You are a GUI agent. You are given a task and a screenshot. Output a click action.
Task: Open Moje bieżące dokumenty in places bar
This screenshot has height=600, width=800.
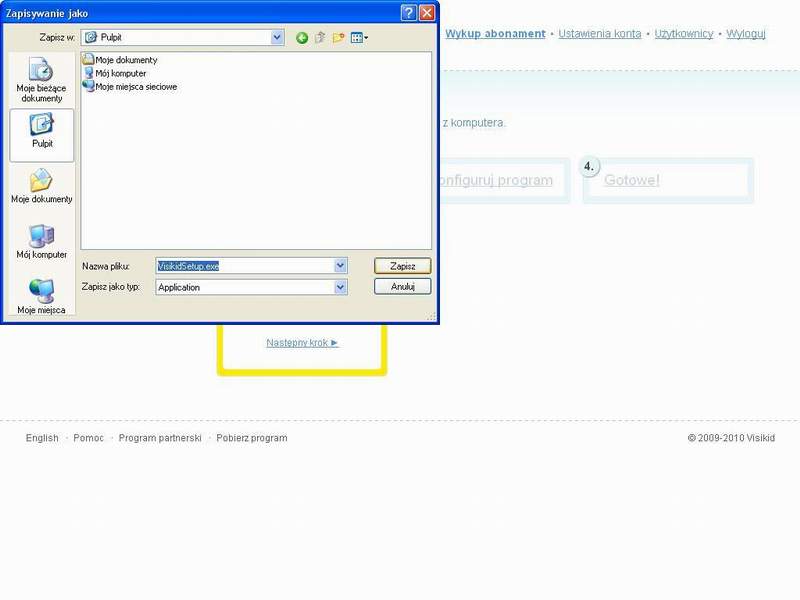[x=41, y=80]
